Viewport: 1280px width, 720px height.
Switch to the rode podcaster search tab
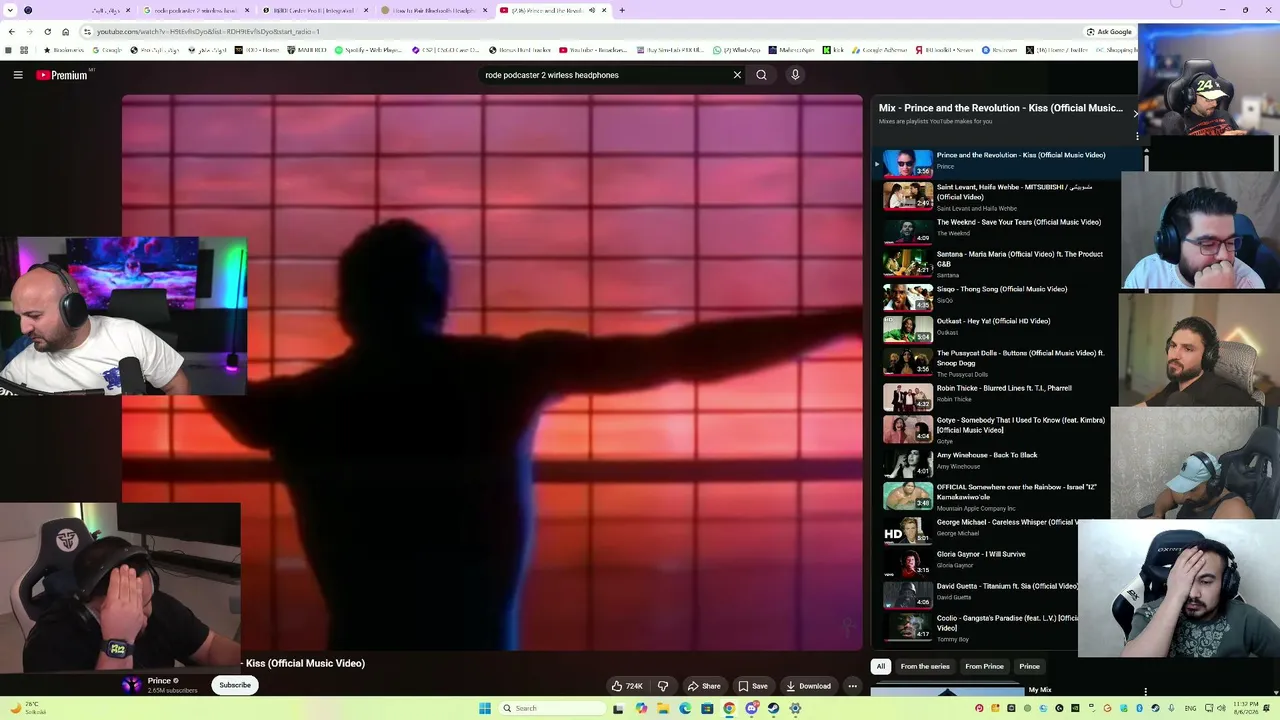195,11
